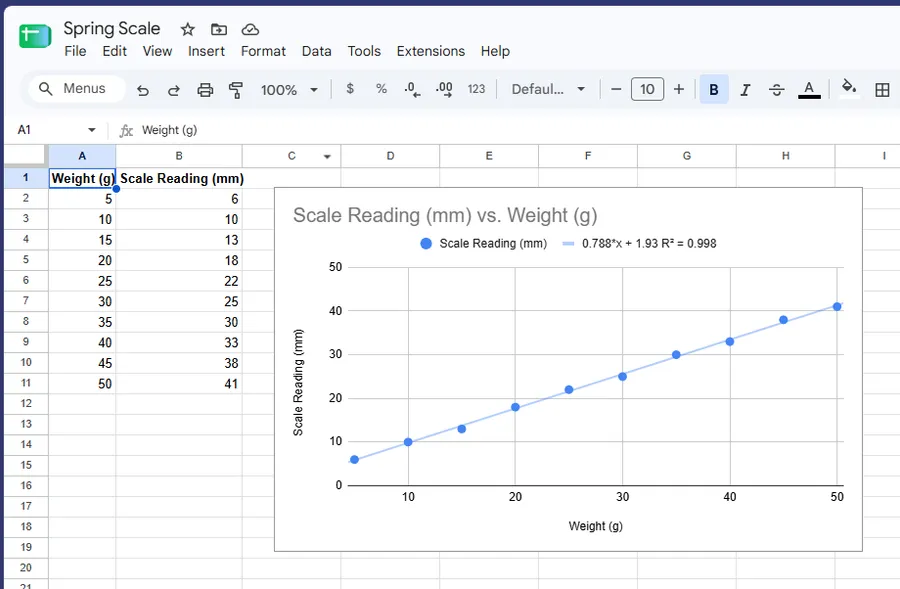
Task: Increase decimal places
Action: (444, 90)
